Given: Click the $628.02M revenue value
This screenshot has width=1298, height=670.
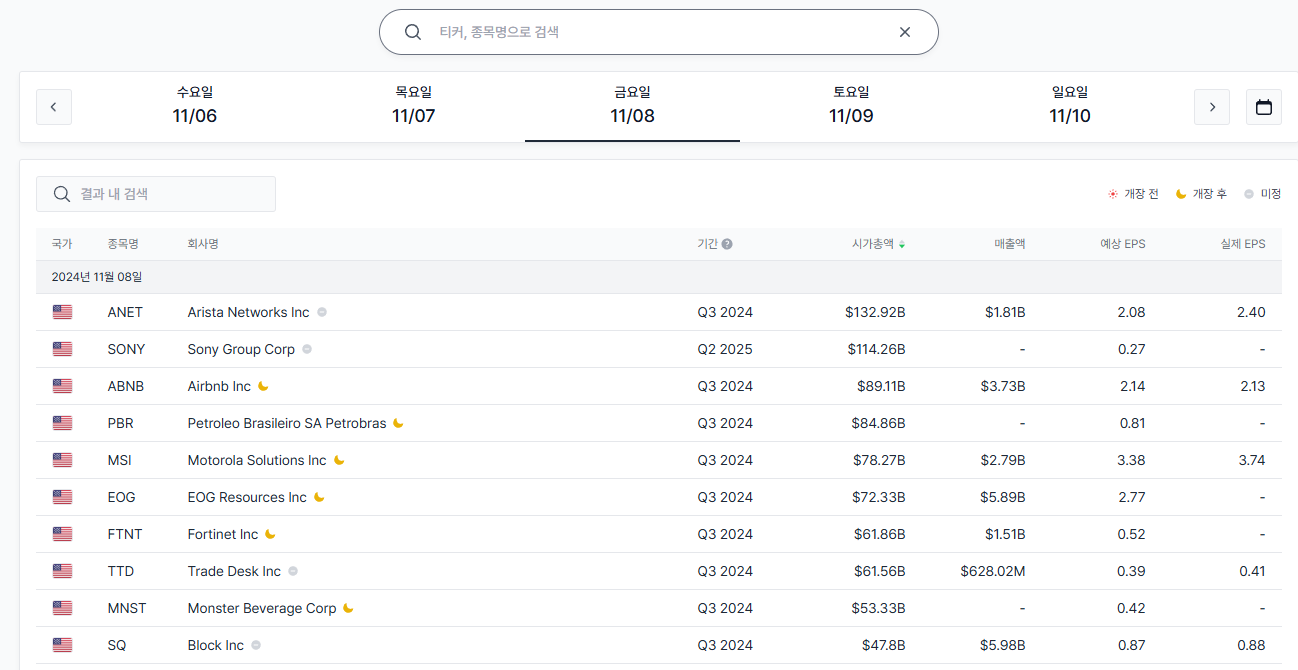Looking at the screenshot, I should [993, 571].
